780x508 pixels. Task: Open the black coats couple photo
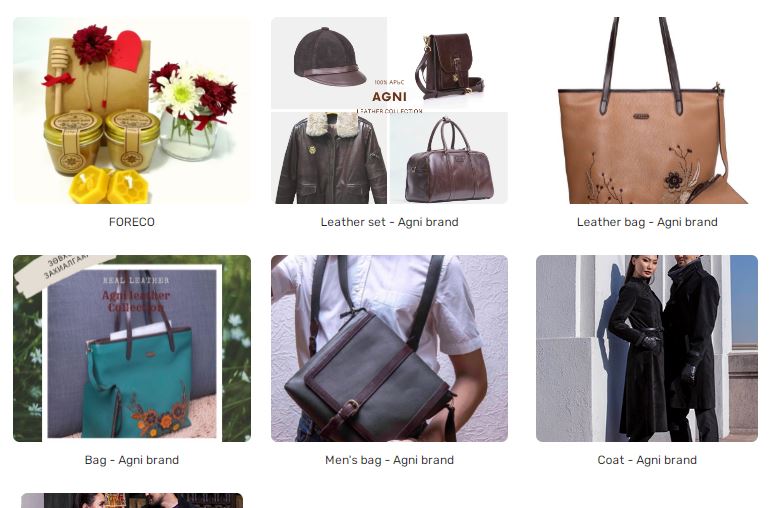[x=647, y=348]
